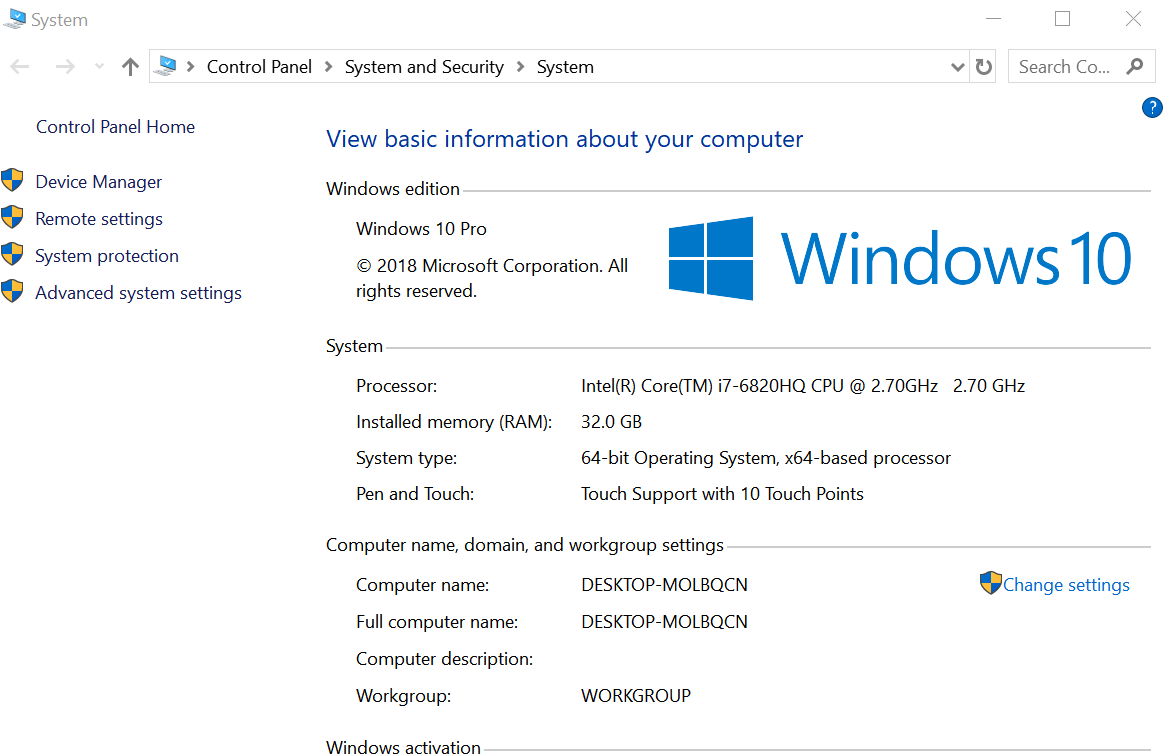
Task: Close the System window
Action: pos(1133,19)
